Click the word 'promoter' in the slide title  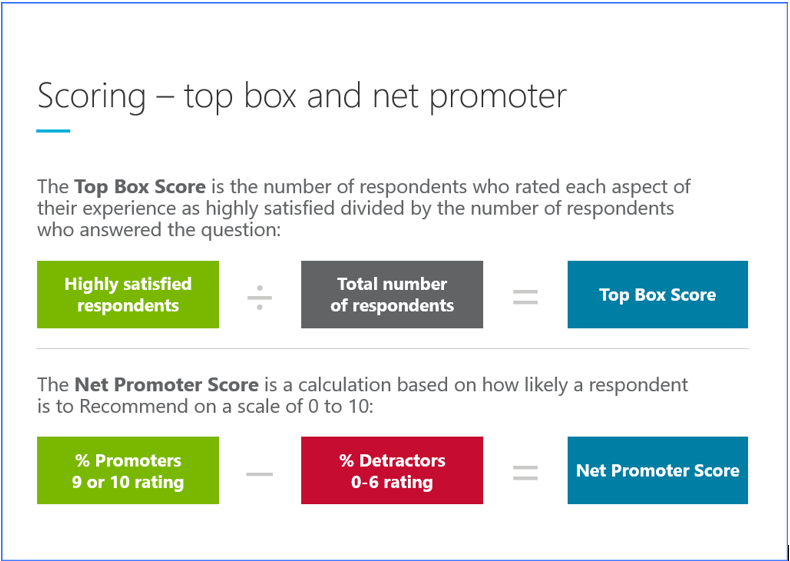(497, 98)
